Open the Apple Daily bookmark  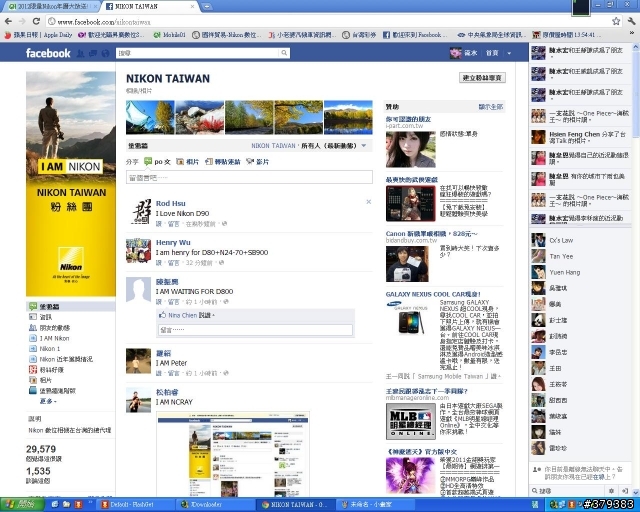[38, 35]
